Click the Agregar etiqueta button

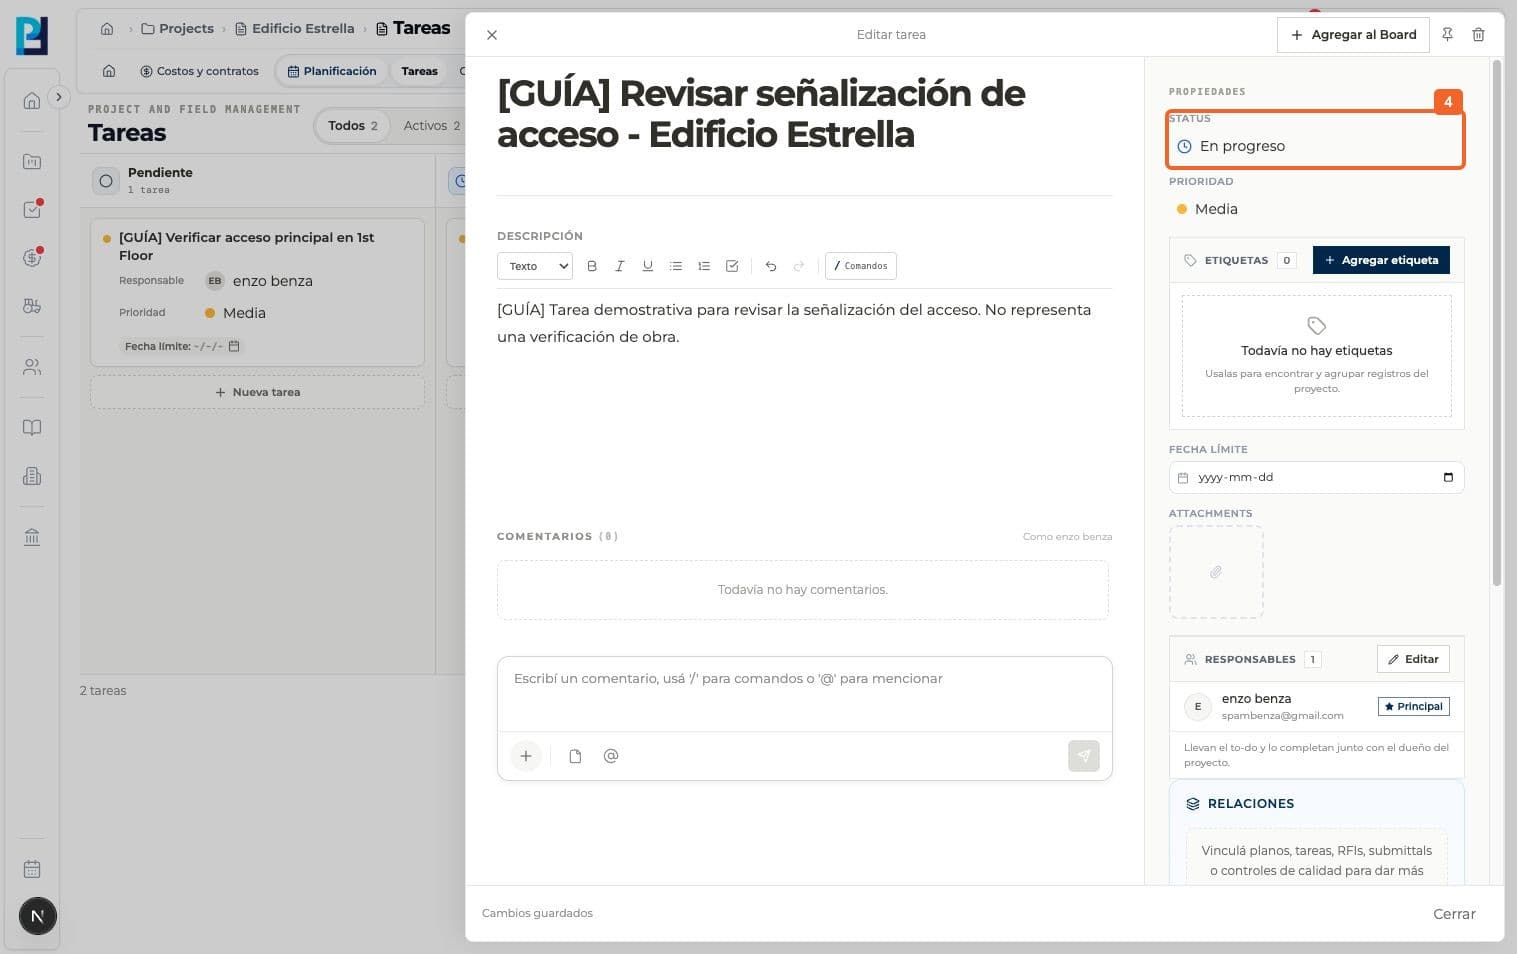point(1381,260)
